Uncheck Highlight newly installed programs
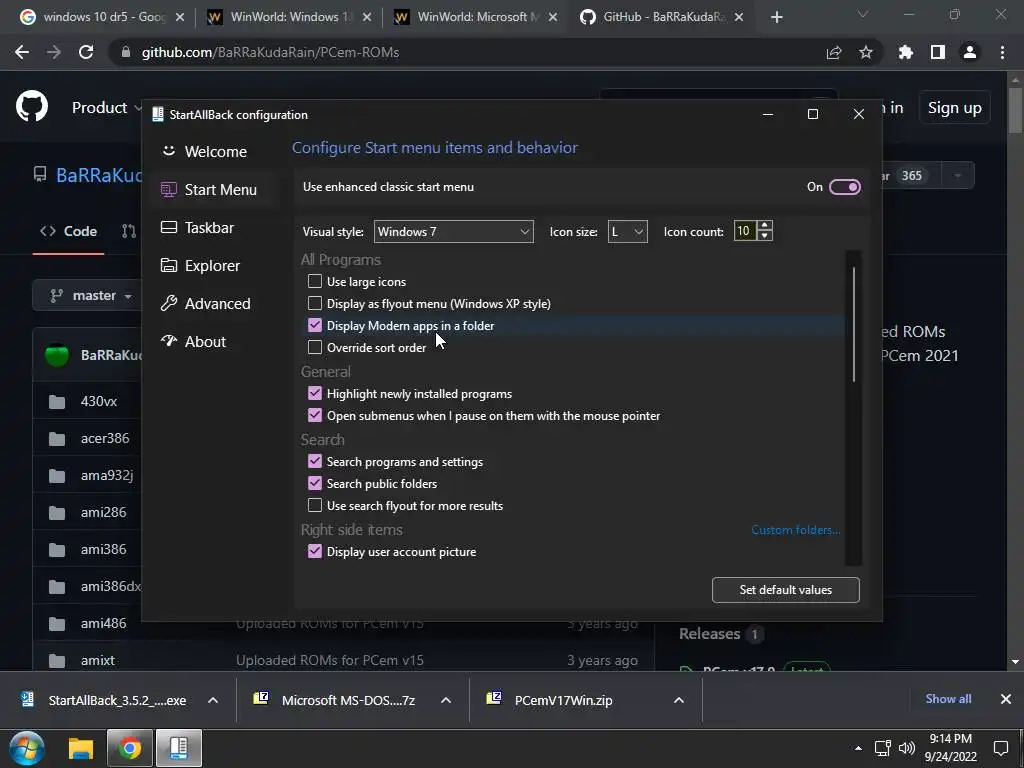This screenshot has width=1024, height=768. tap(315, 394)
